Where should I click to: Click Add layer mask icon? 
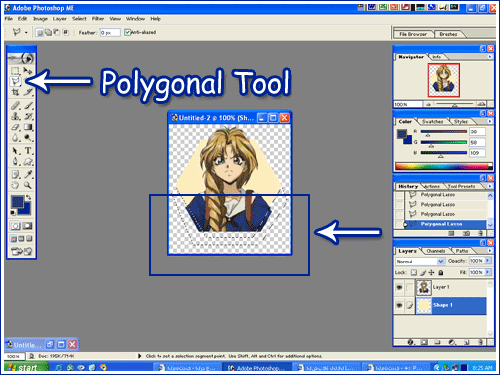point(424,342)
